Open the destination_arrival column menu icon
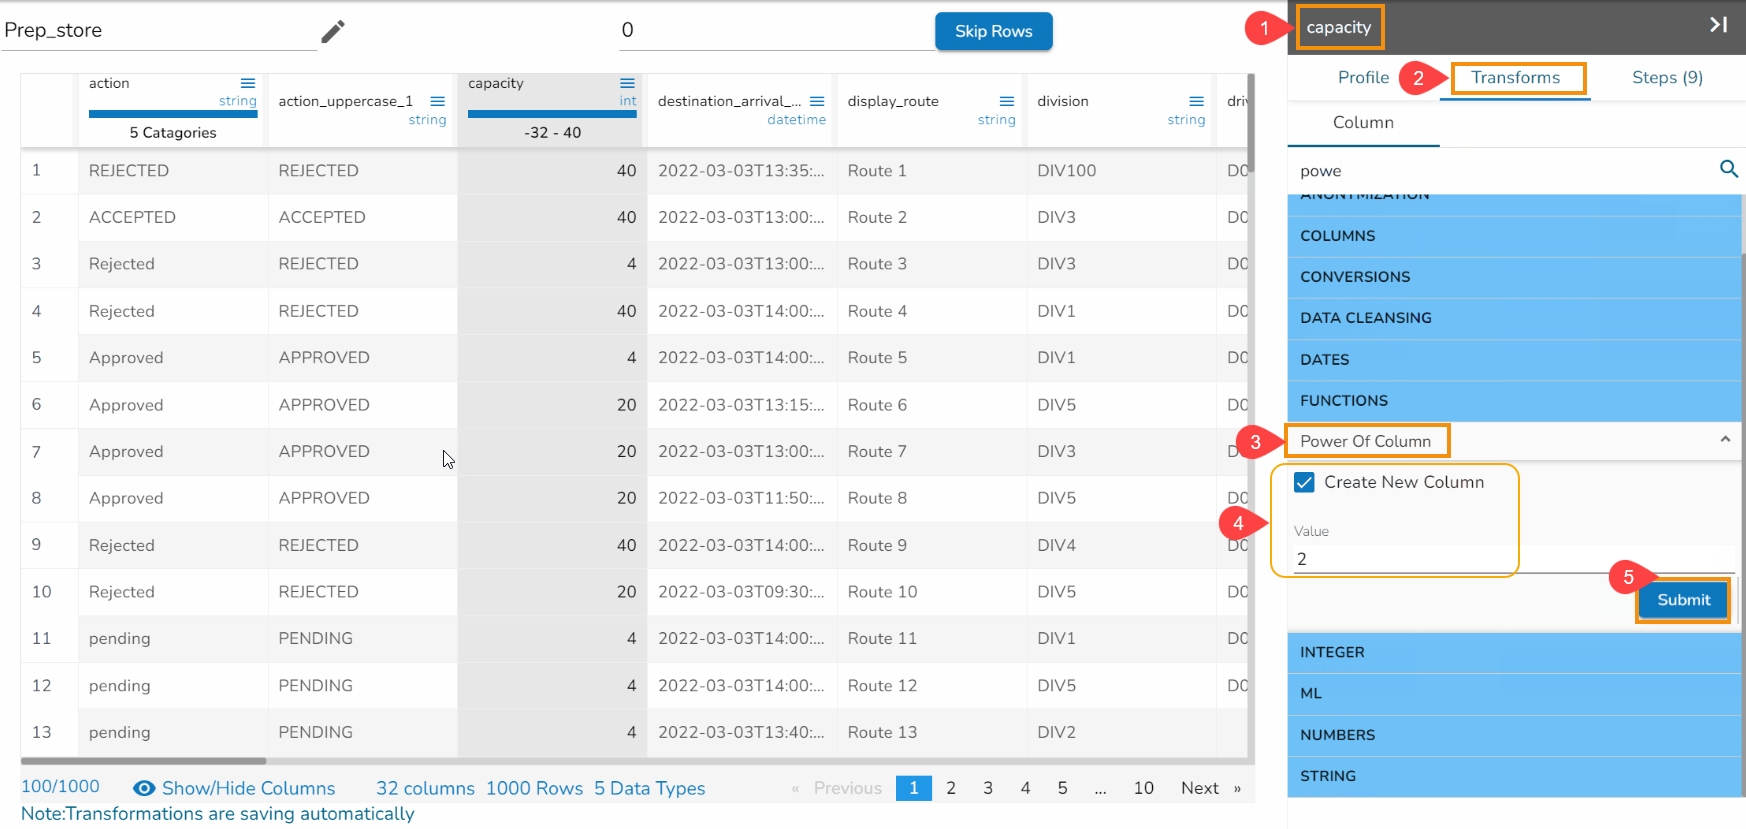 click(817, 101)
